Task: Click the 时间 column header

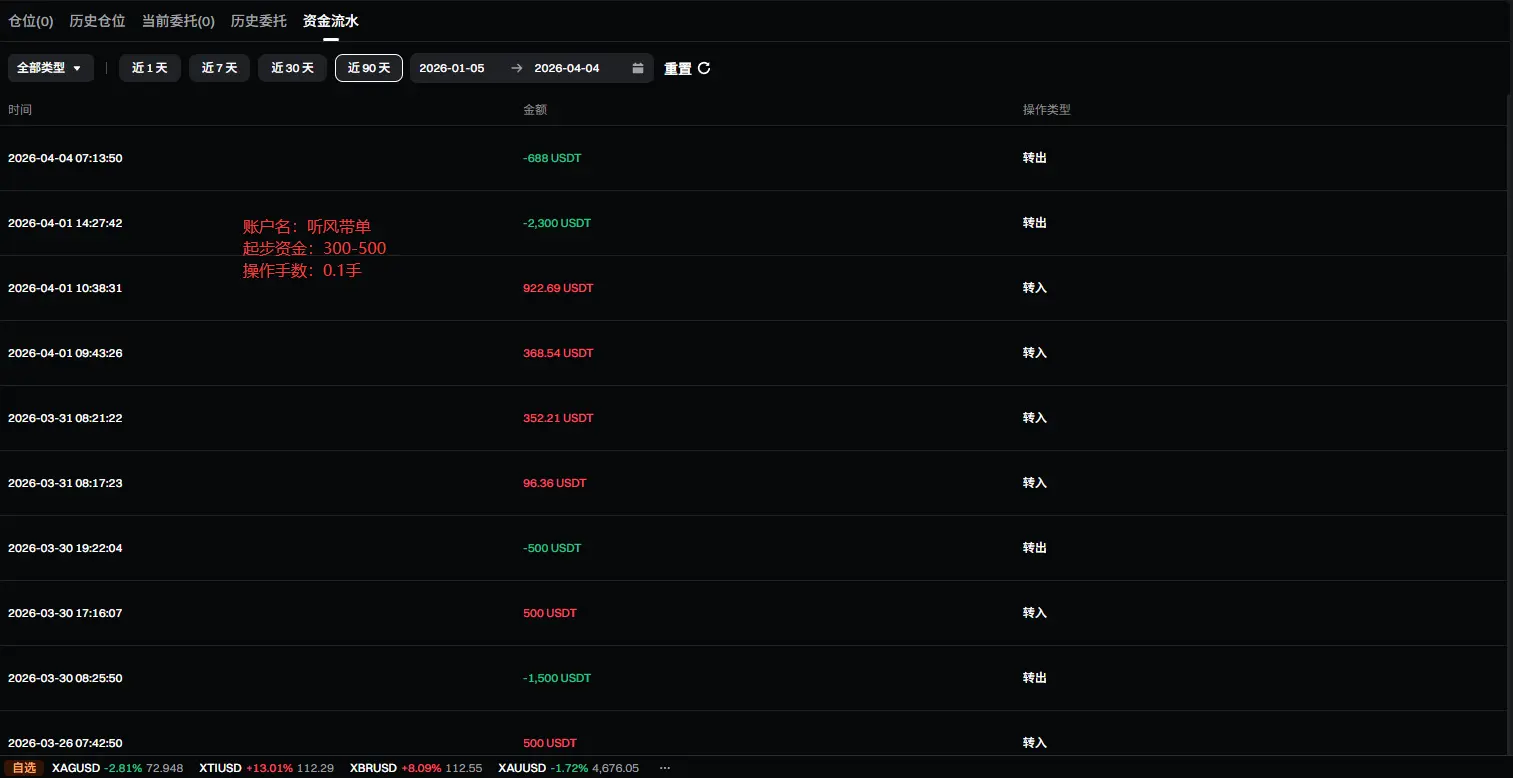Action: (x=20, y=110)
